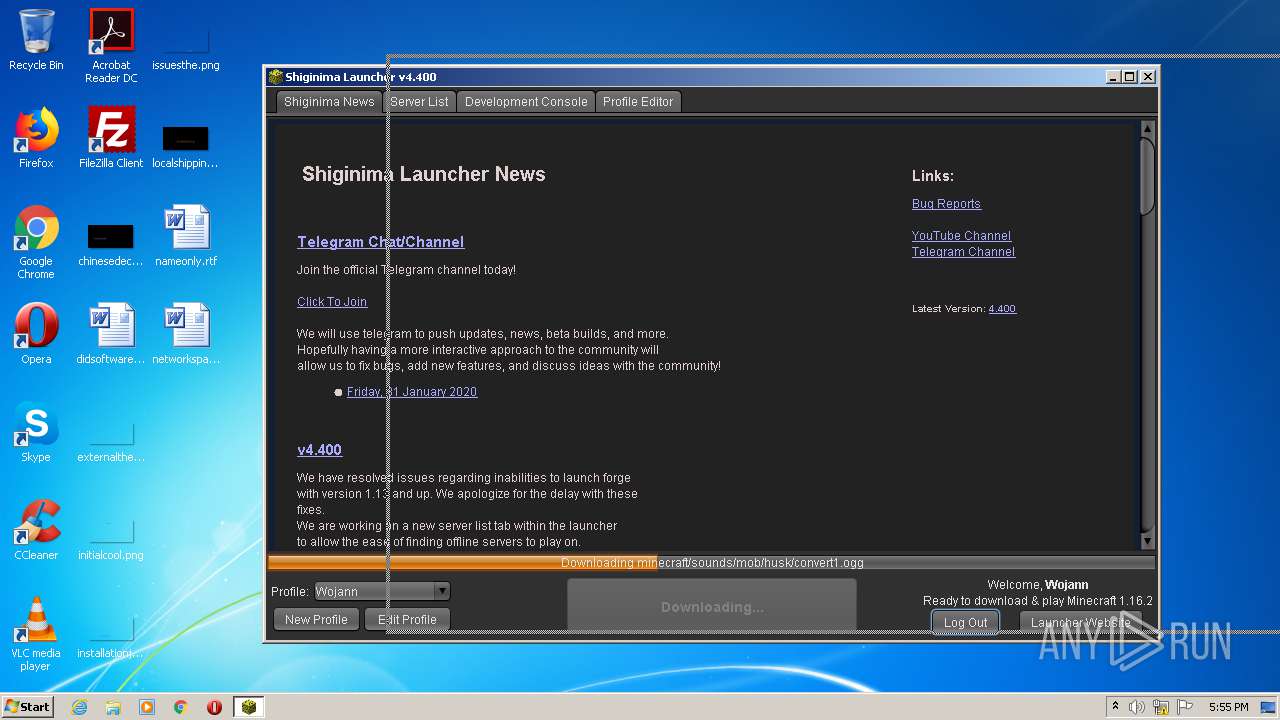The height and width of the screenshot is (720, 1280).
Task: Launch Opera desktop shortcut
Action: pos(36,334)
